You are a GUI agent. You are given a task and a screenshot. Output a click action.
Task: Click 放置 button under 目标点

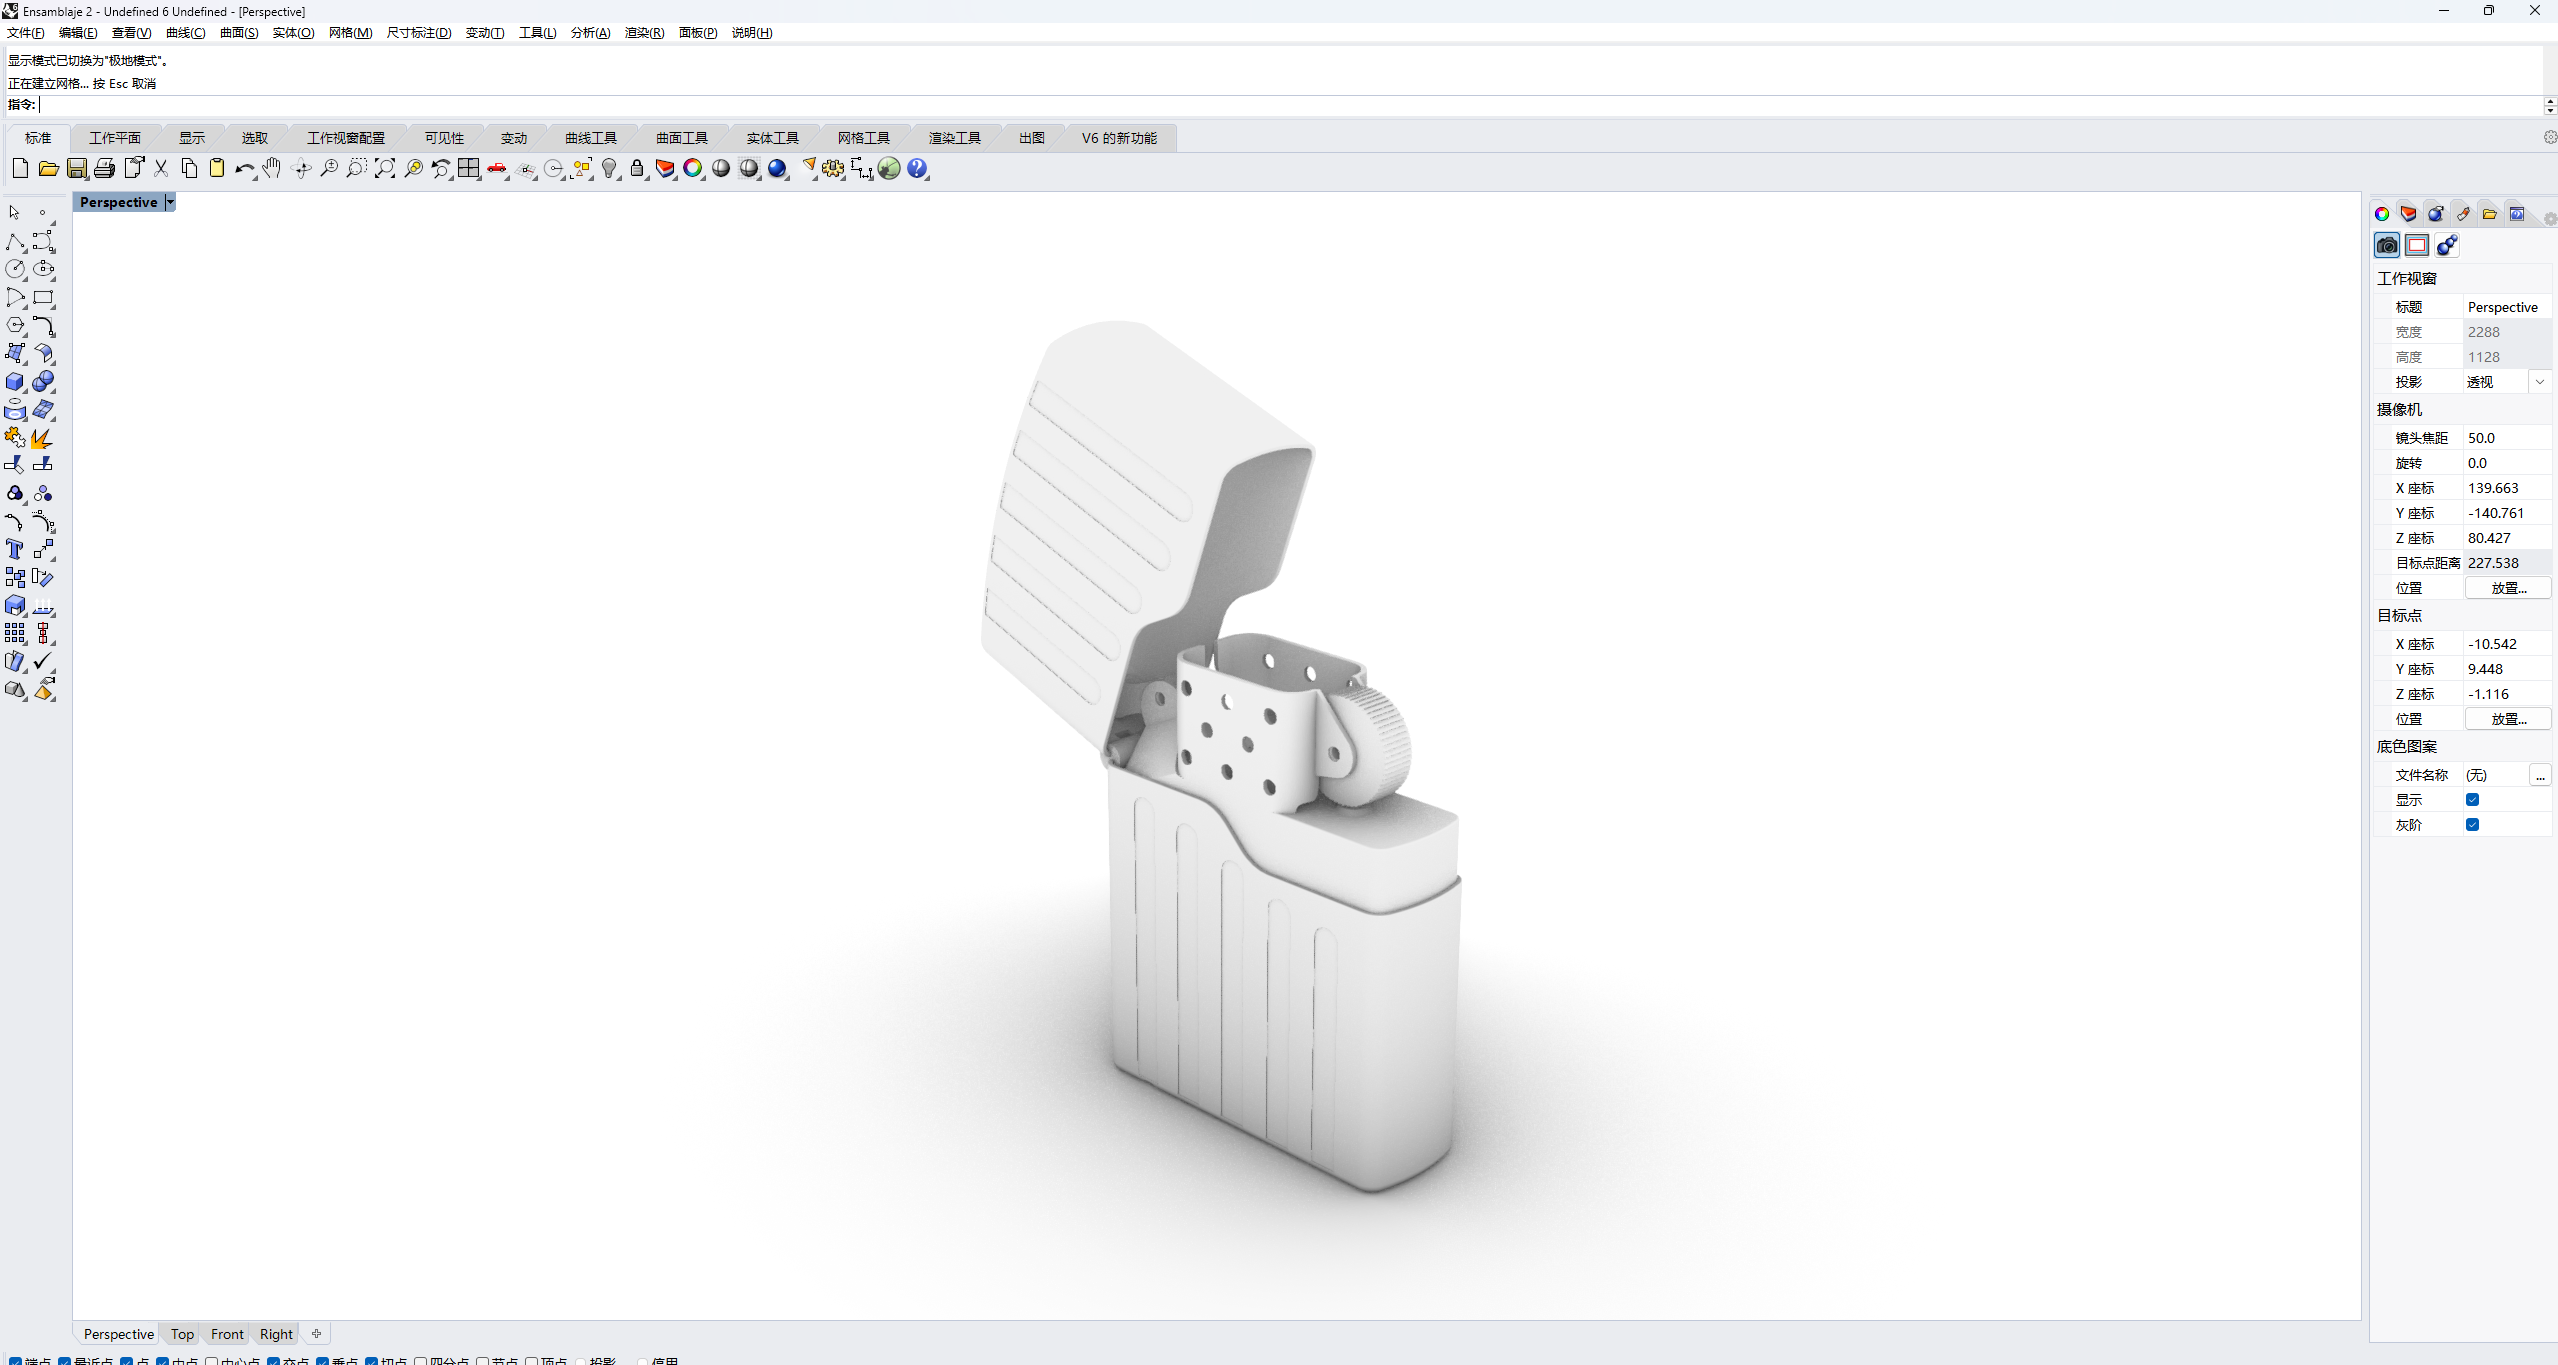tap(2508, 719)
